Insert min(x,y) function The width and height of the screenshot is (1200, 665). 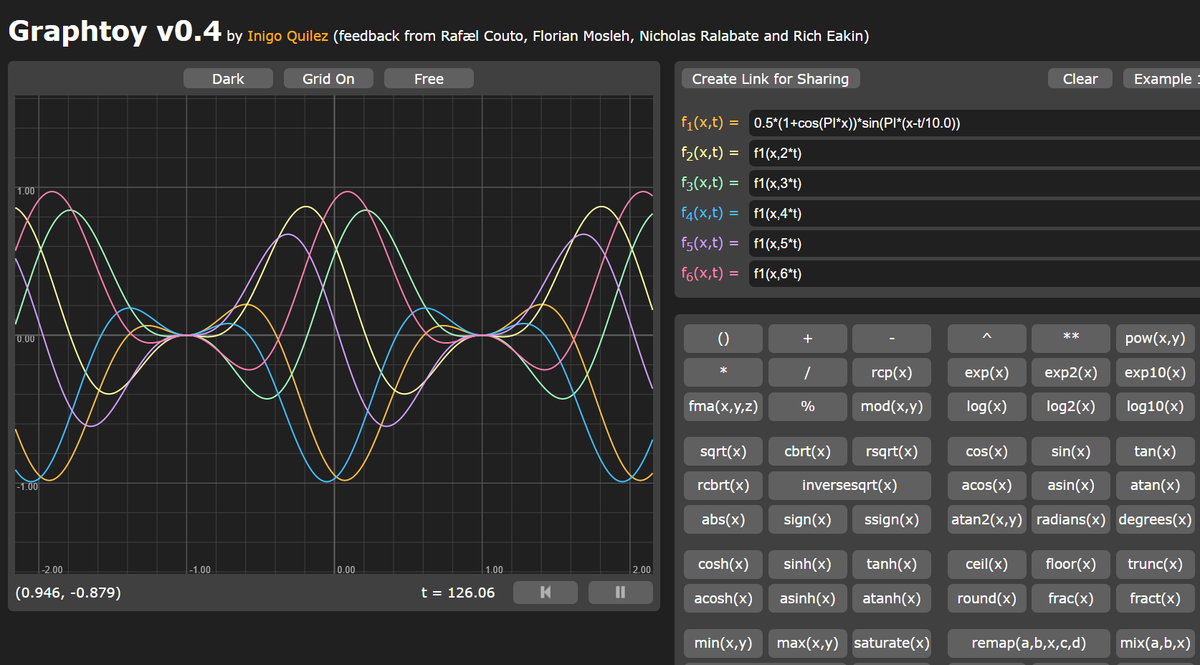pos(723,642)
